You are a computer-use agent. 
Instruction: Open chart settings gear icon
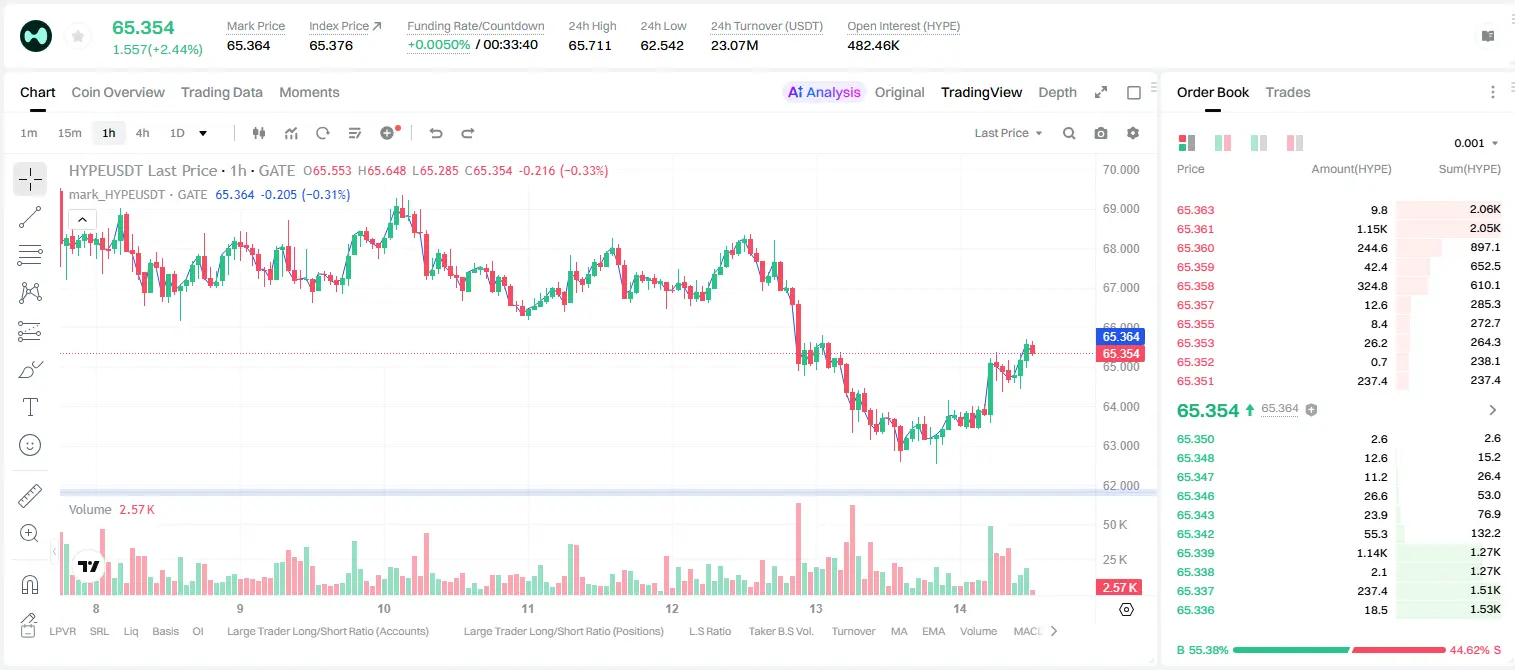[1133, 133]
